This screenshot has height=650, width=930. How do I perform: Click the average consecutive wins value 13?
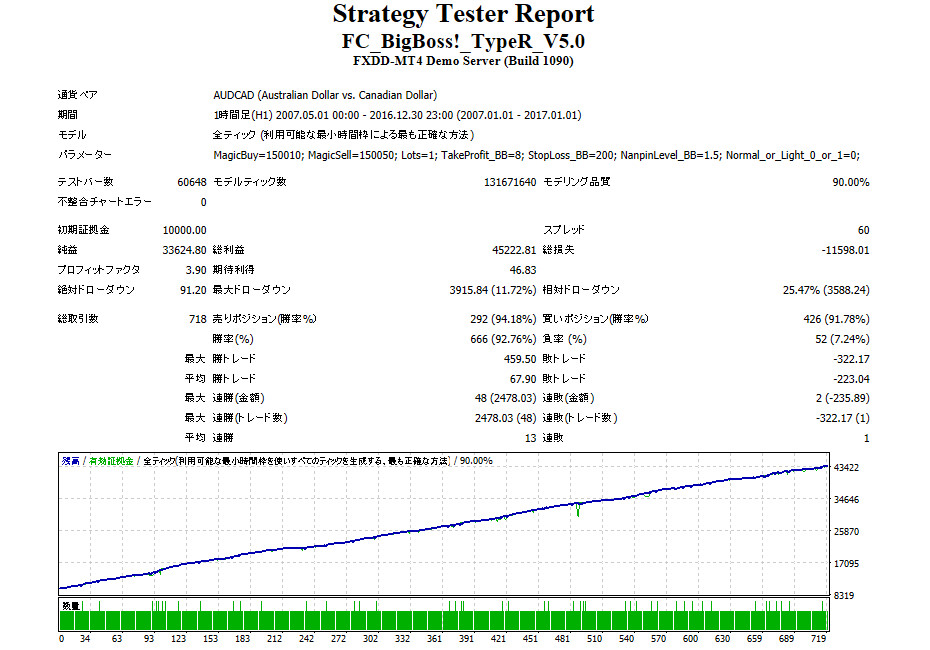tap(531, 438)
